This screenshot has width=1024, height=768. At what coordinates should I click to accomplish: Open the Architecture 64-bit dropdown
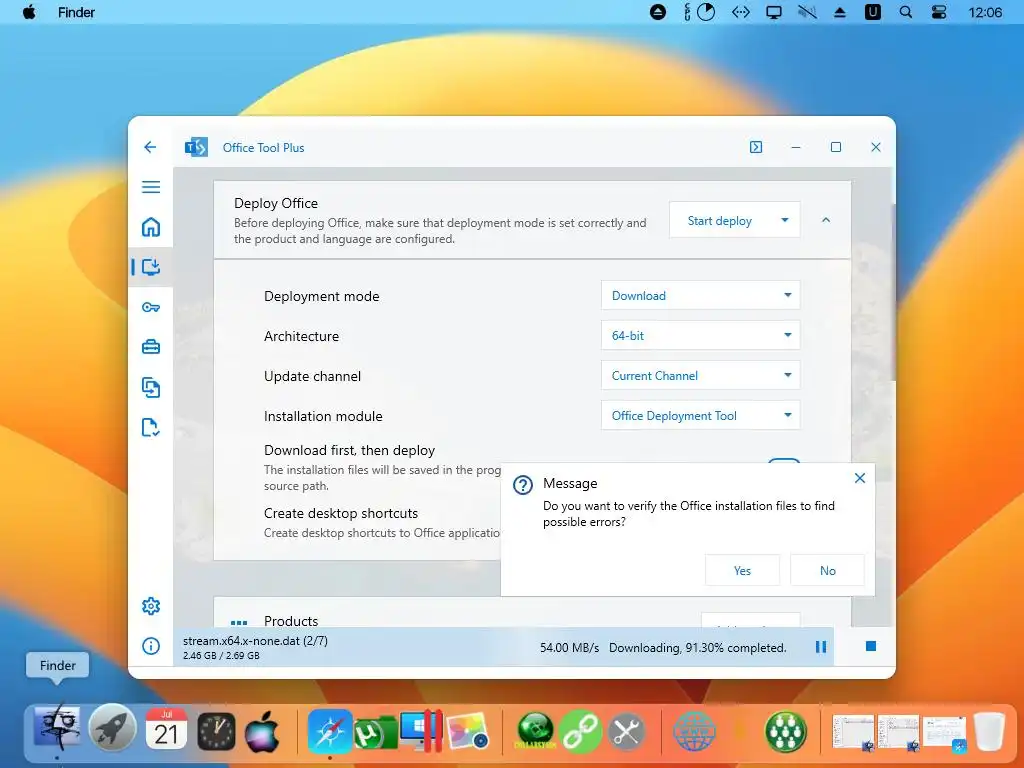click(x=701, y=336)
